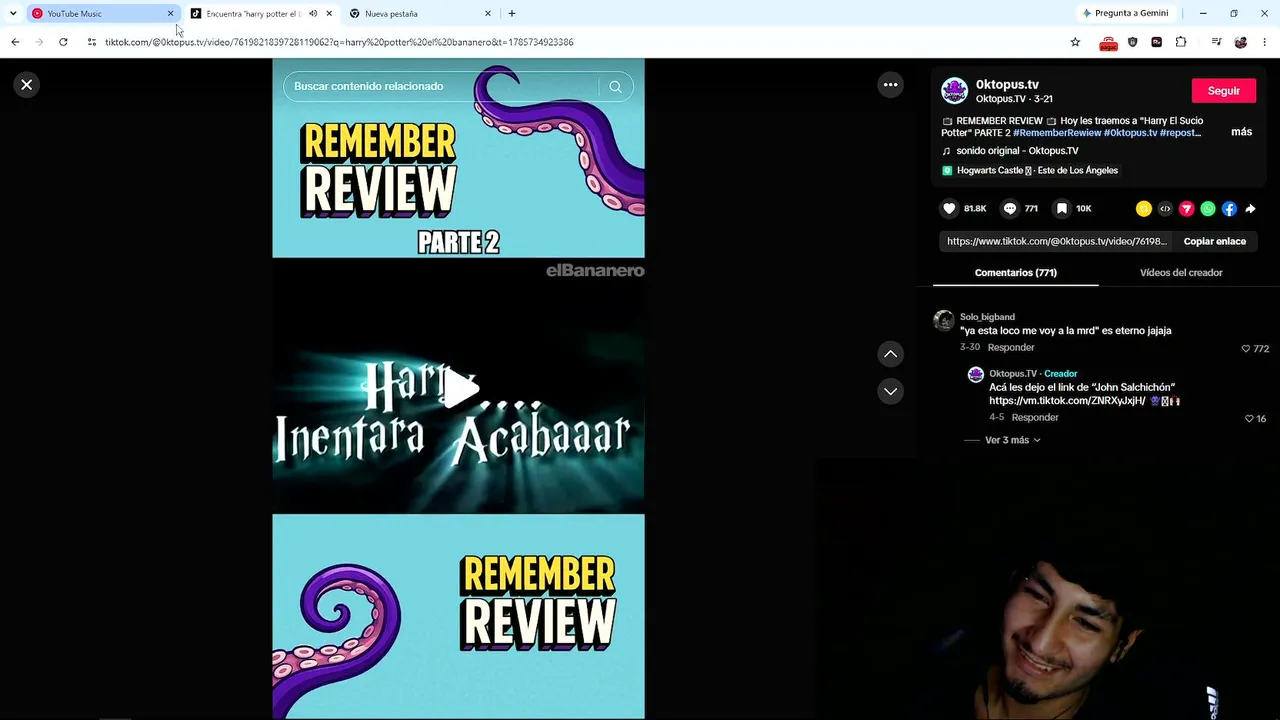1280x720 pixels.
Task: Open the 0ktopus.tv profile avatar
Action: coord(955,91)
